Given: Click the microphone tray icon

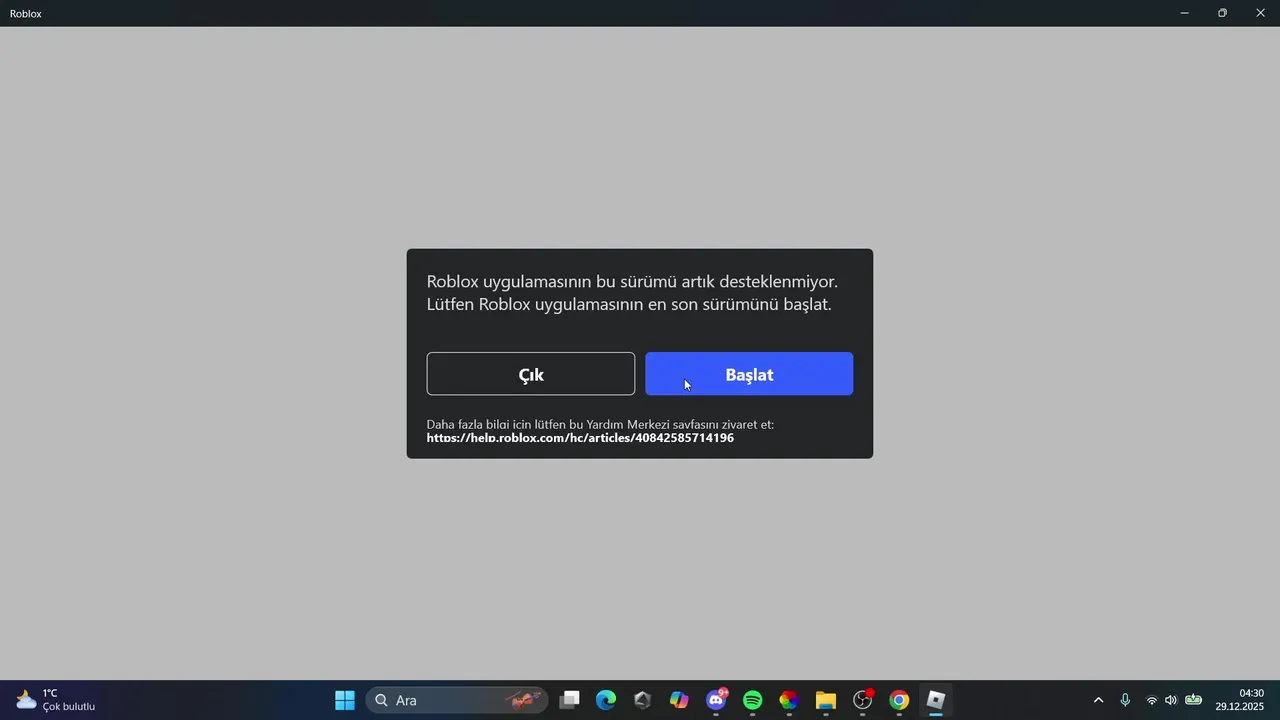Looking at the screenshot, I should tap(1125, 700).
